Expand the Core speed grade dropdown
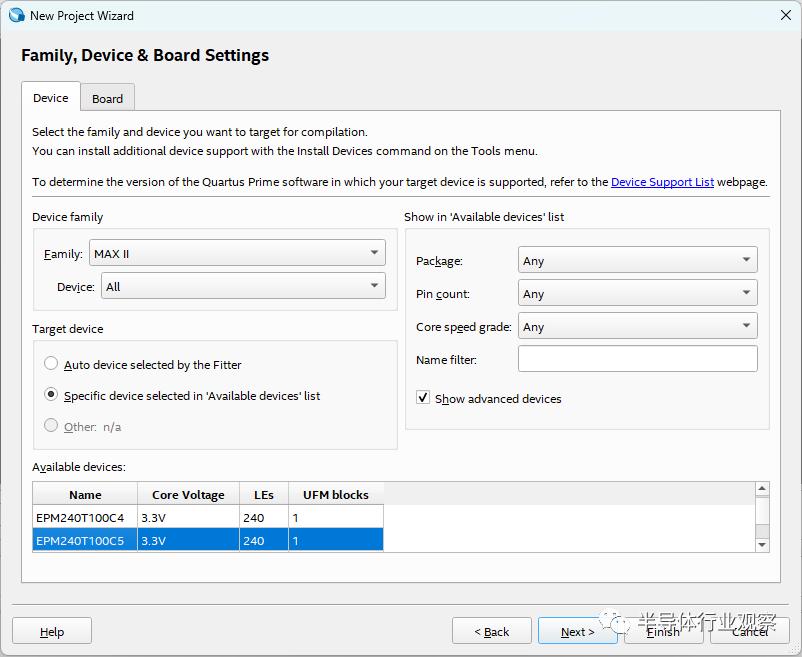Viewport: 802px width, 657px height. tap(637, 327)
